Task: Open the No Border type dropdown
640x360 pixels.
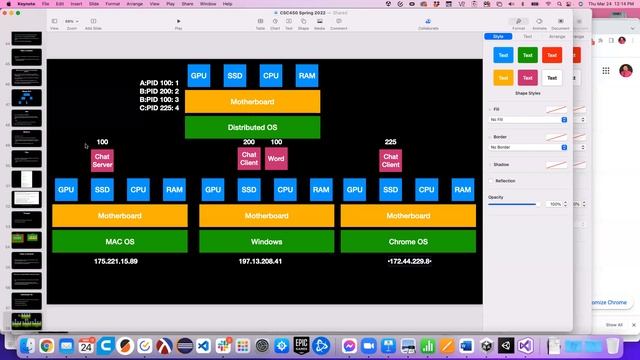Action: click(x=528, y=147)
